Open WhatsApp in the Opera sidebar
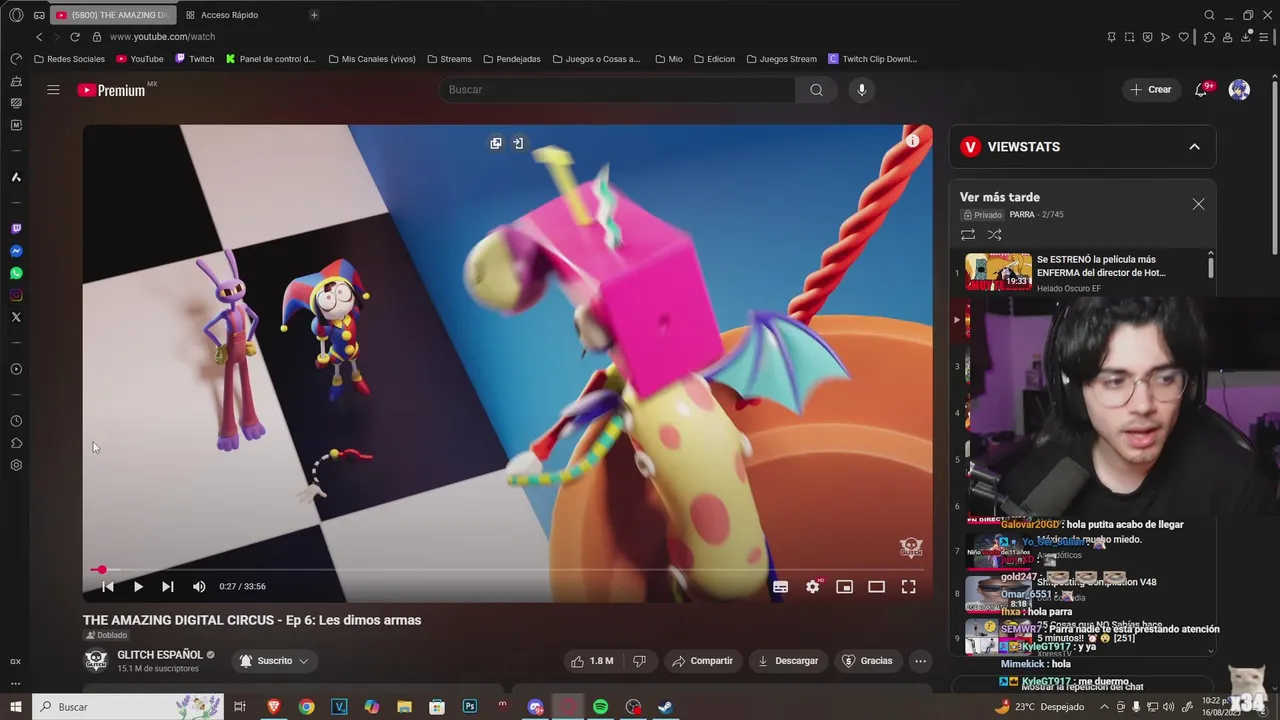Screen dimensions: 1280x720 (x=16, y=273)
